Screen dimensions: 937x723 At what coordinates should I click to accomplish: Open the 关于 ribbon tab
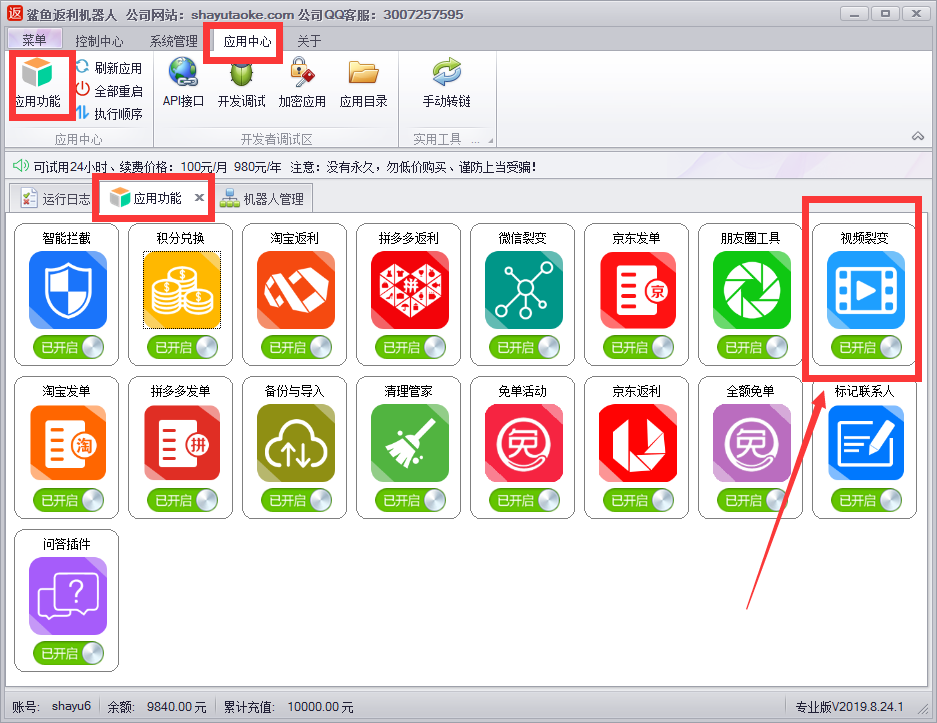click(309, 41)
